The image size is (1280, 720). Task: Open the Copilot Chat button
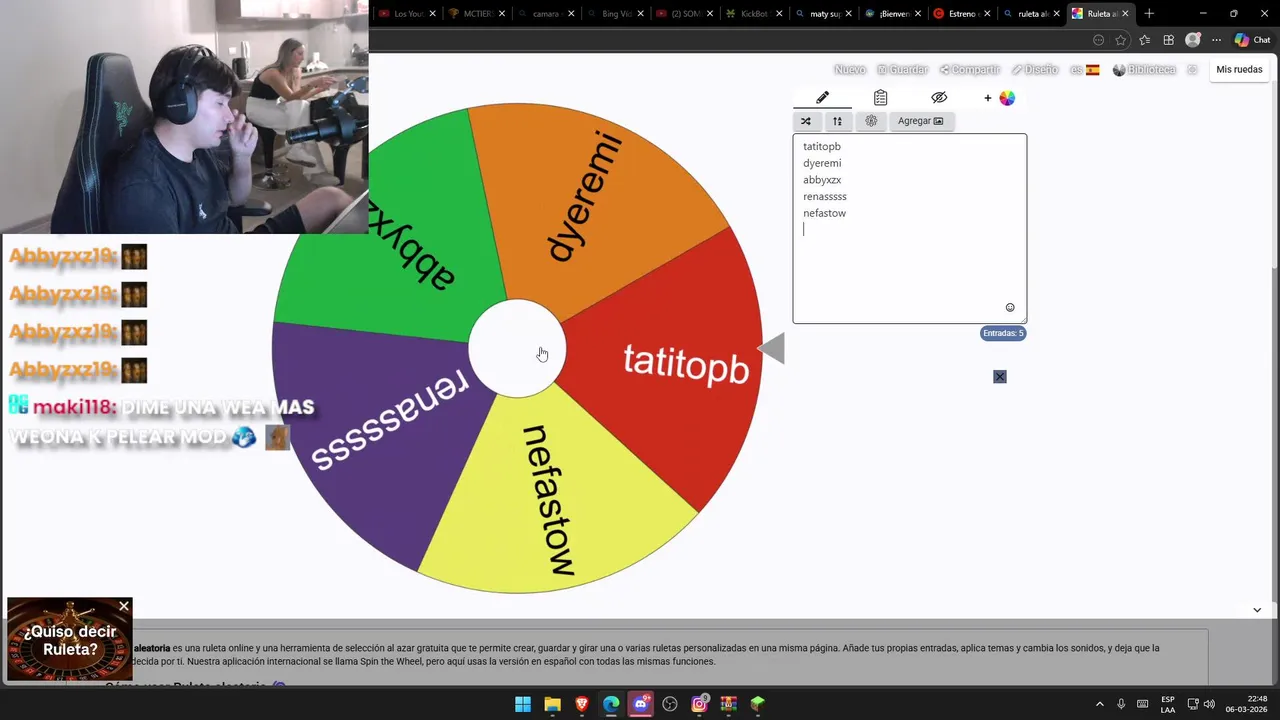(1252, 40)
